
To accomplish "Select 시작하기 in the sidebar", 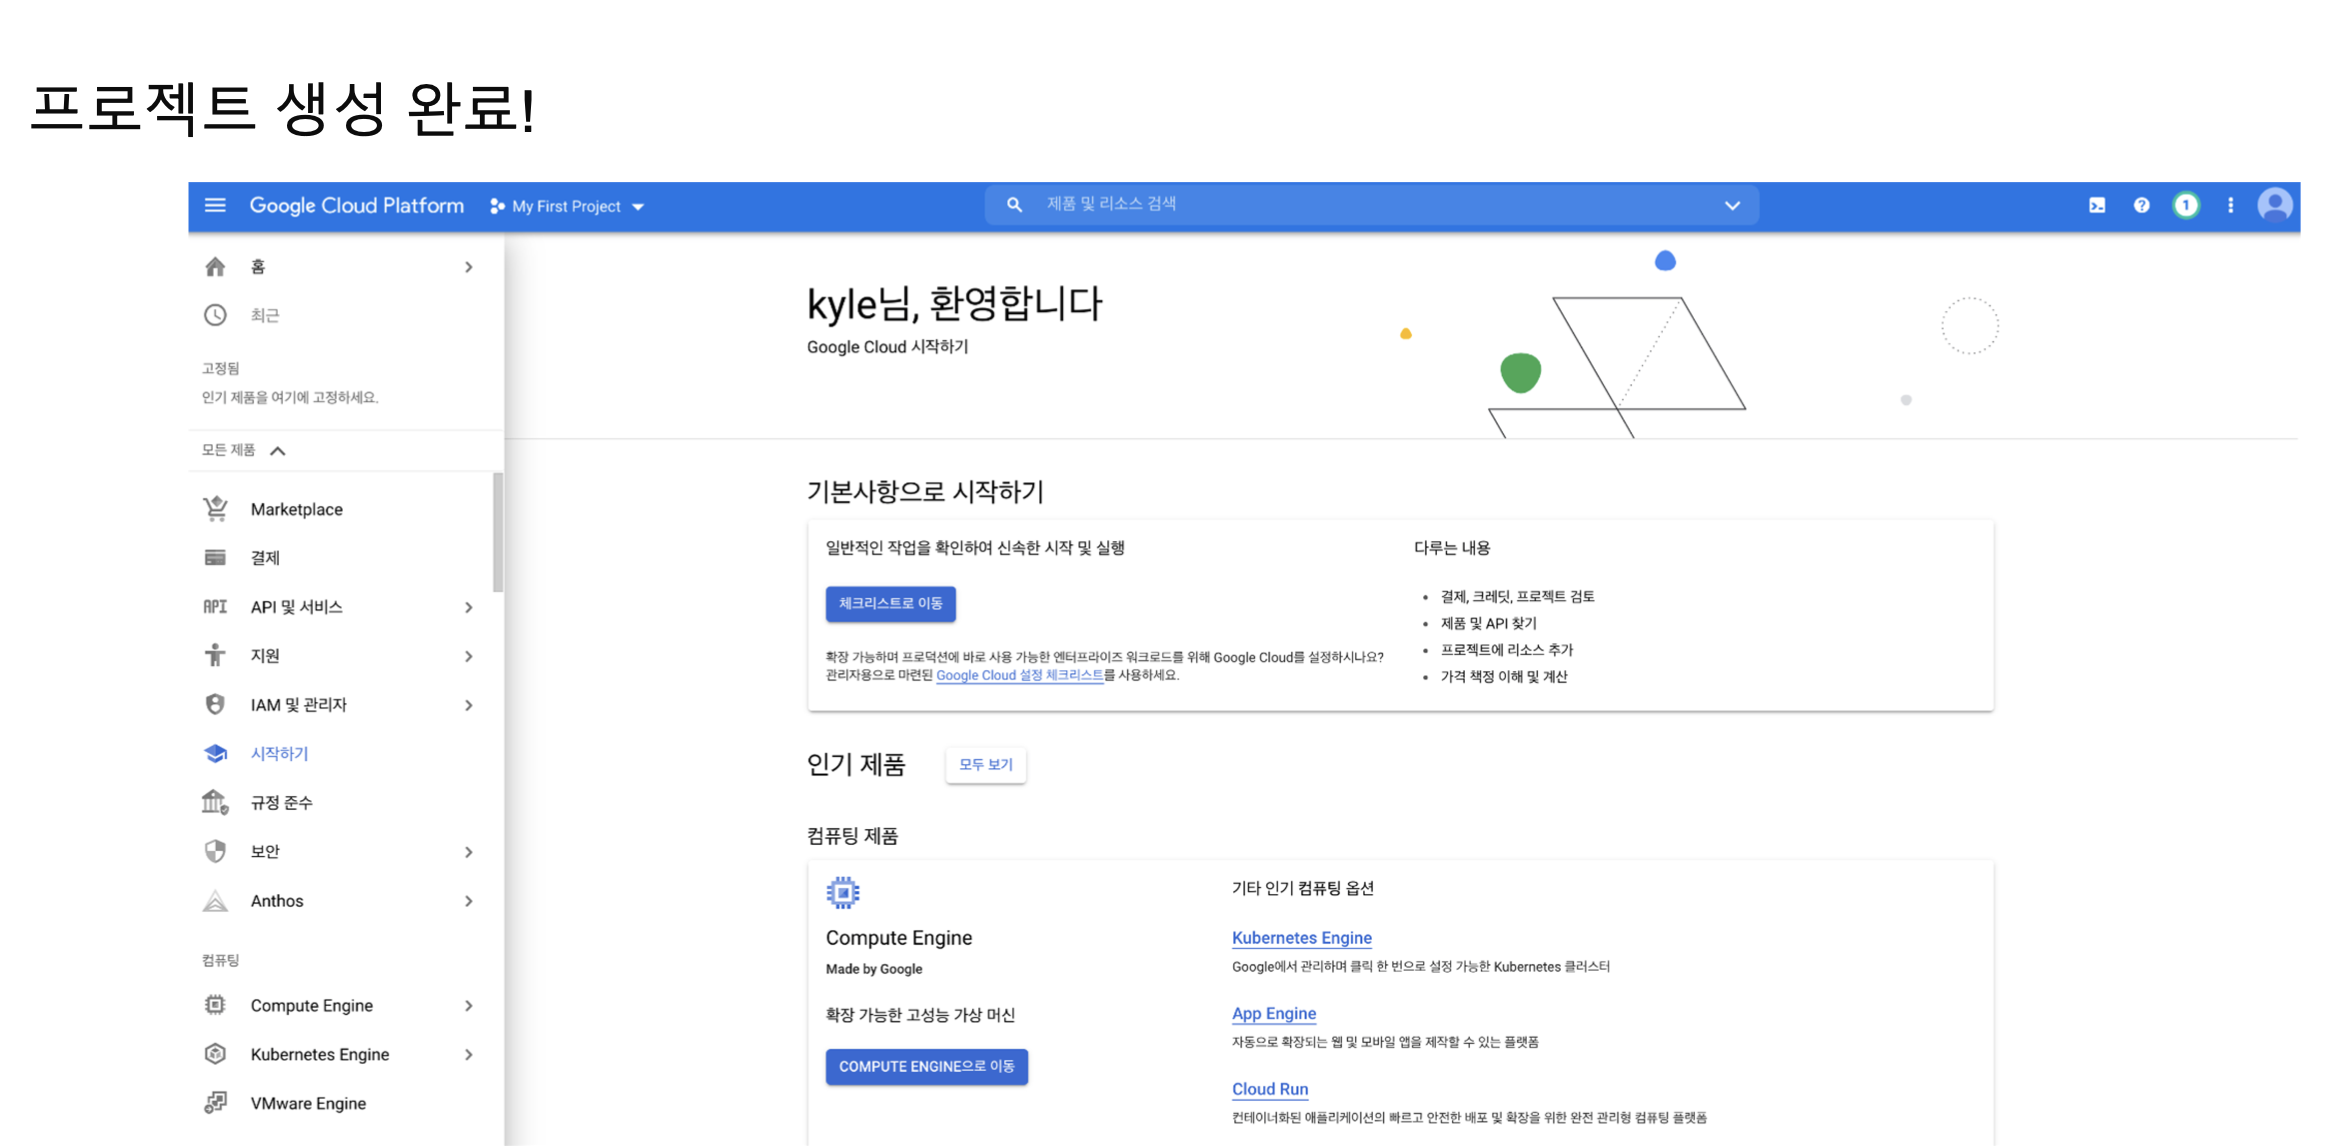I will (279, 753).
